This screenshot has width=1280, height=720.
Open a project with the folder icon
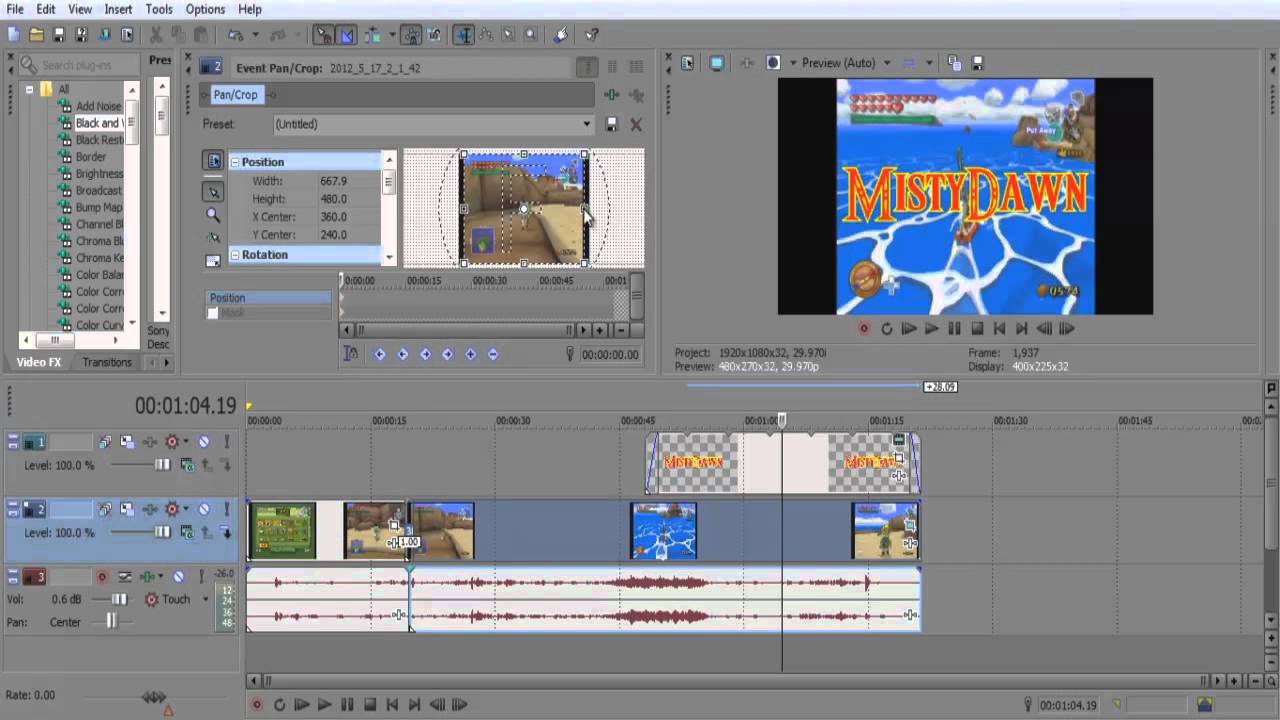point(36,34)
